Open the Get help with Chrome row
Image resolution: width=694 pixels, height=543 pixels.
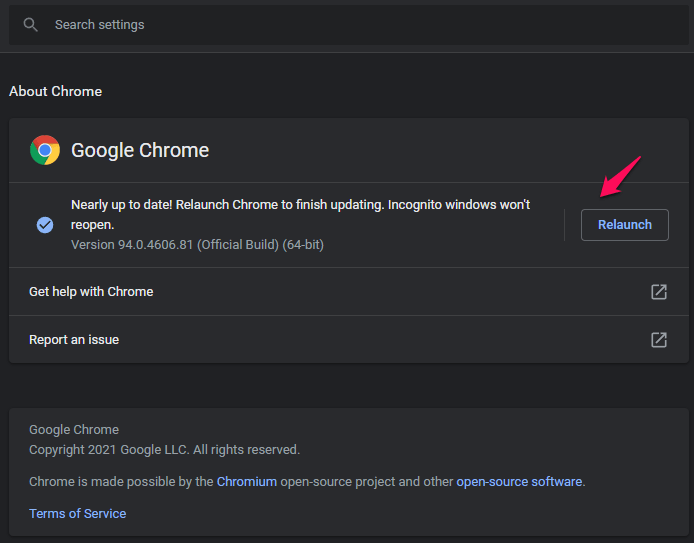pos(349,292)
